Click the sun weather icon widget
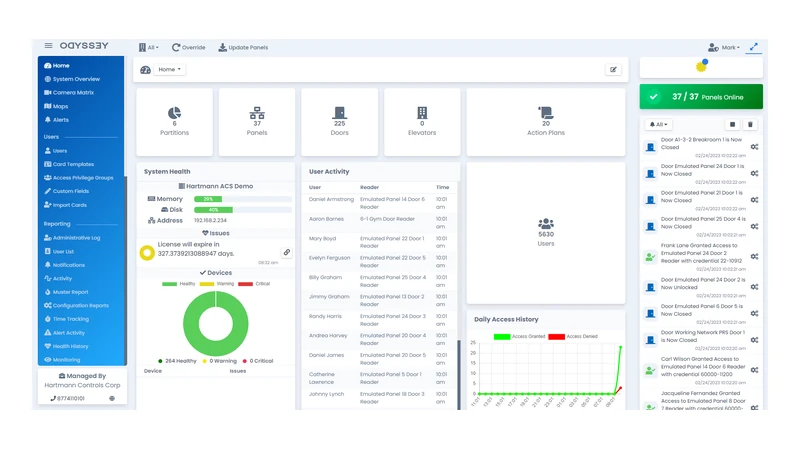The height and width of the screenshot is (450, 800). coord(702,66)
